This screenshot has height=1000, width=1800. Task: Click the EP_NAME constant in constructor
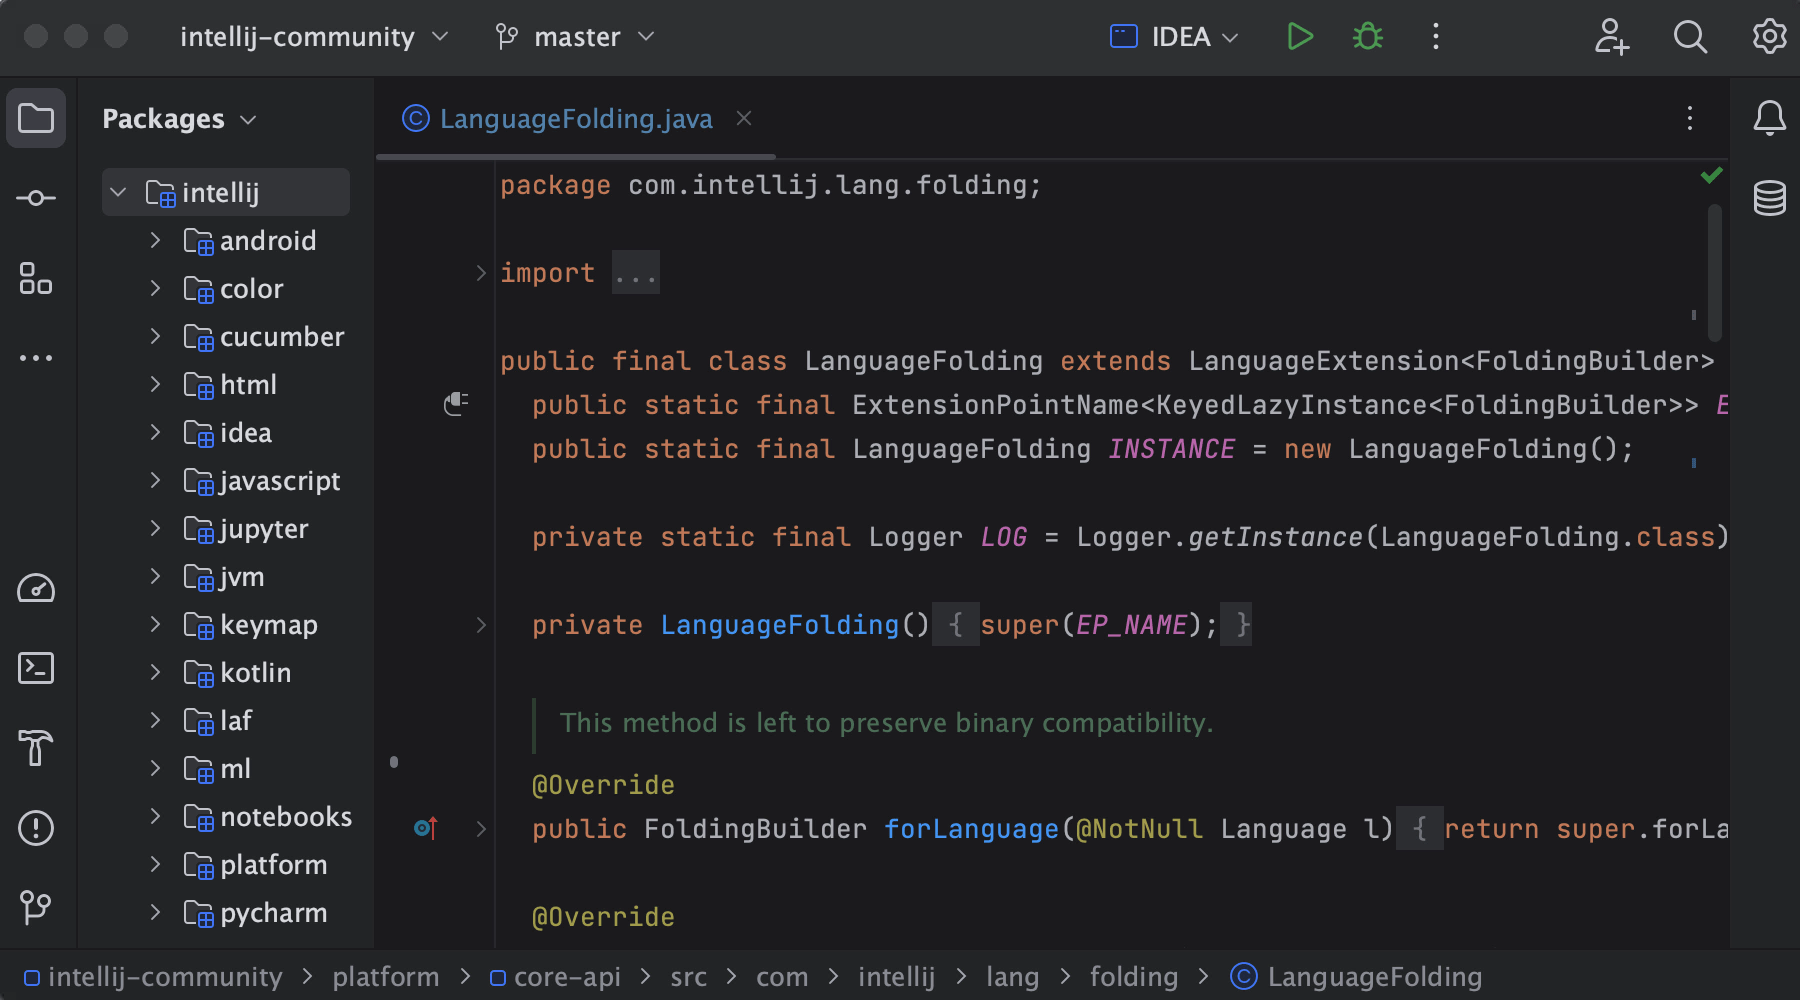(1131, 625)
